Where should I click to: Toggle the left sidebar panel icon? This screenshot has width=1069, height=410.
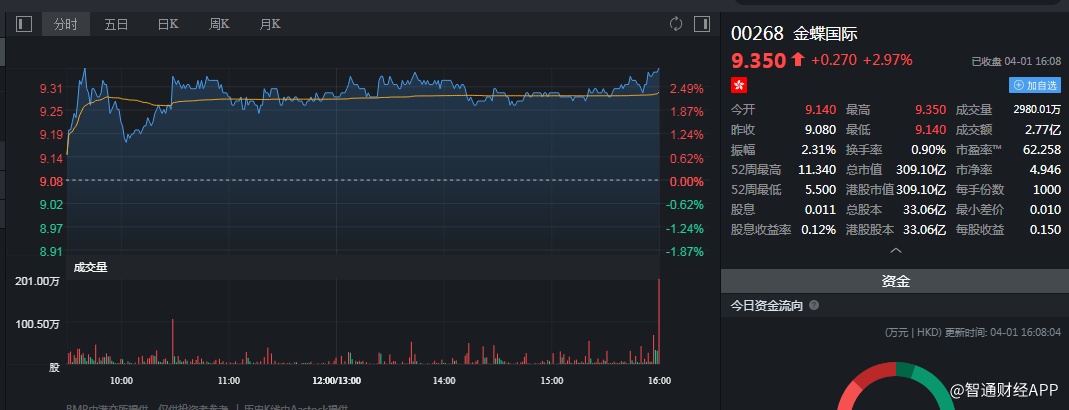coord(25,24)
